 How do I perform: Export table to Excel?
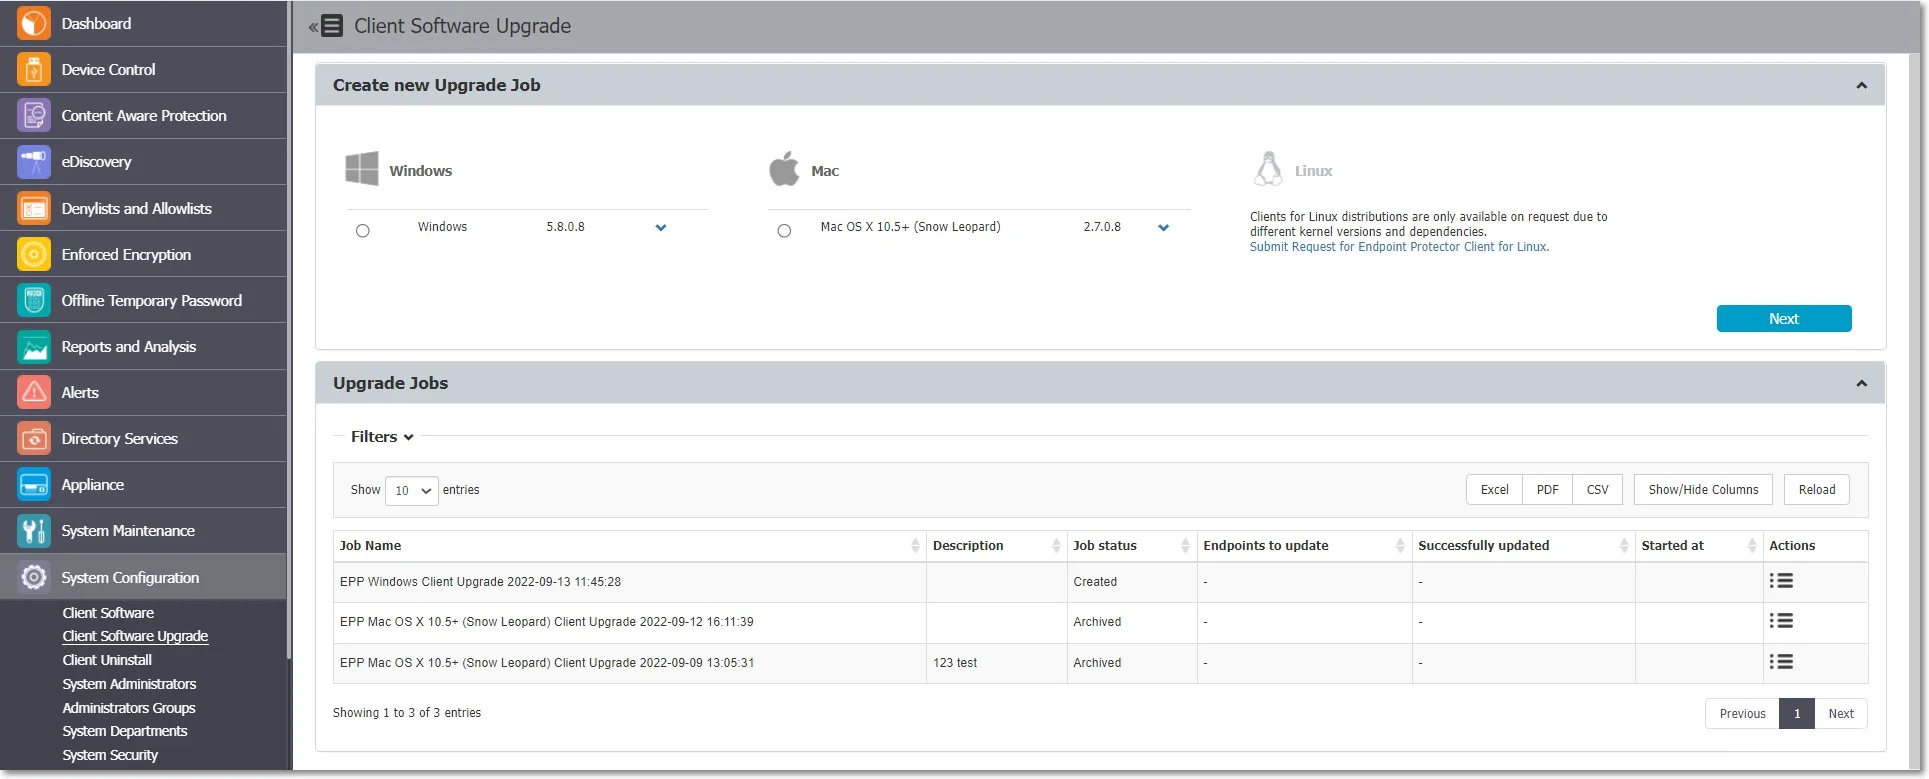pyautogui.click(x=1494, y=490)
